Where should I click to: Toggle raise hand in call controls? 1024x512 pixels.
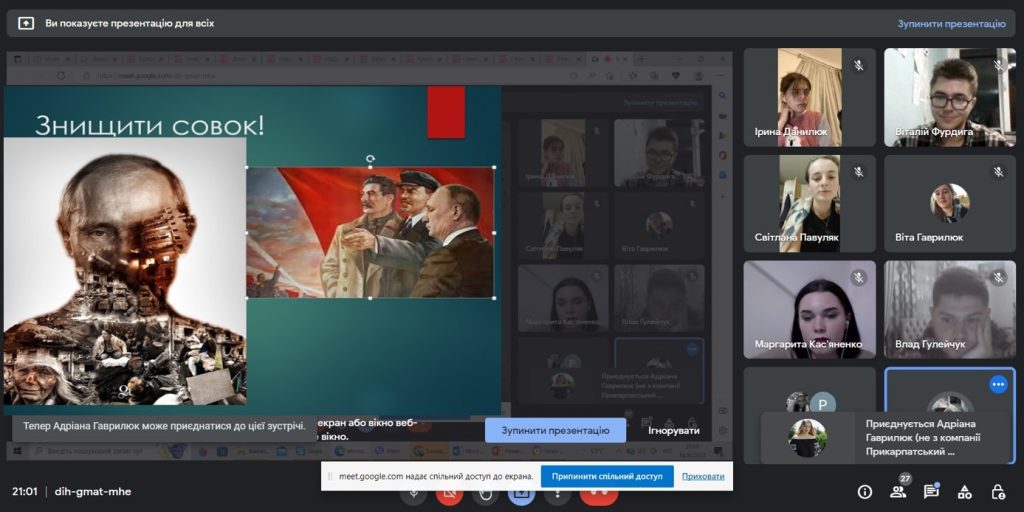(486, 495)
